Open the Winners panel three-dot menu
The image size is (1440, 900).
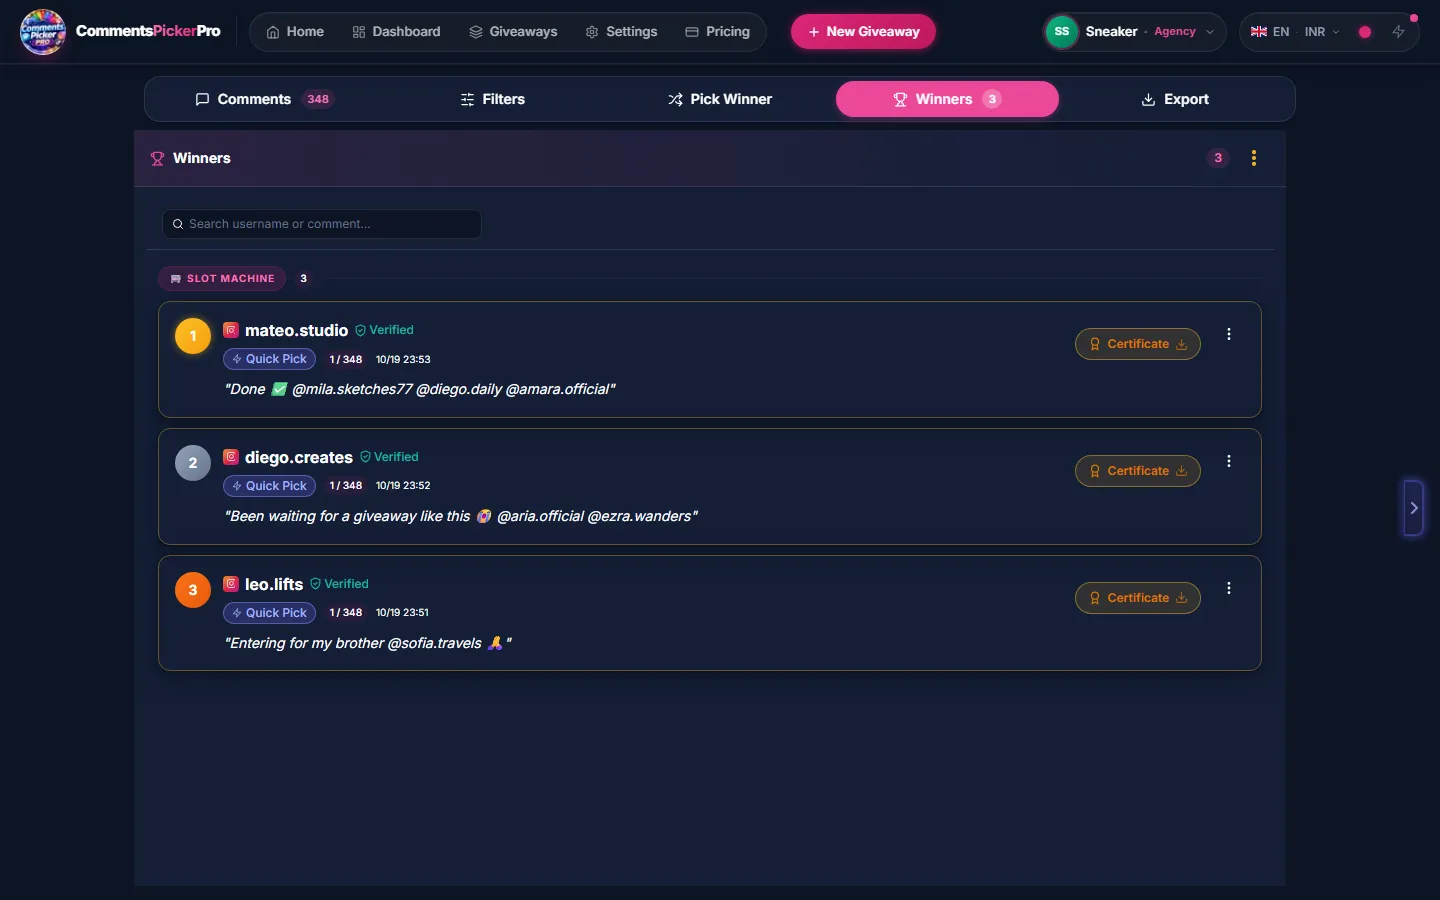[1254, 158]
